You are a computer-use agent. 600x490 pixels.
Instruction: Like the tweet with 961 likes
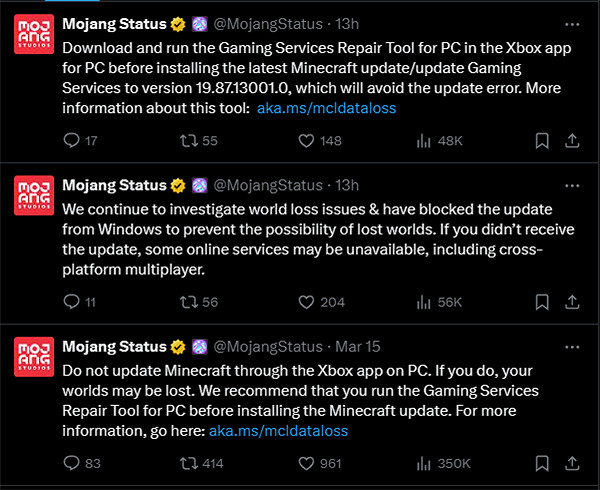point(309,464)
